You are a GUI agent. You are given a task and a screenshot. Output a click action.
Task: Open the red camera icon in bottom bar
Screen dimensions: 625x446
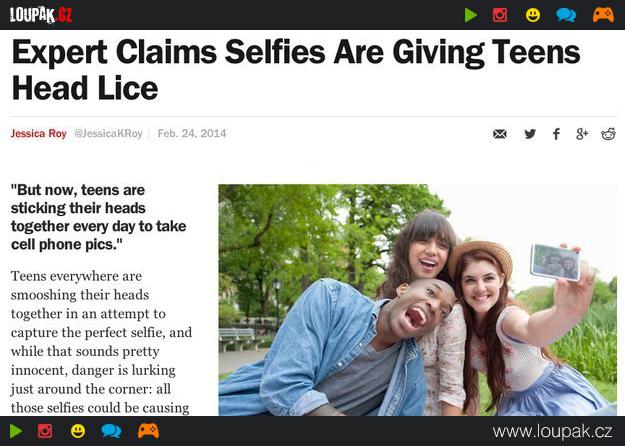coord(45,431)
